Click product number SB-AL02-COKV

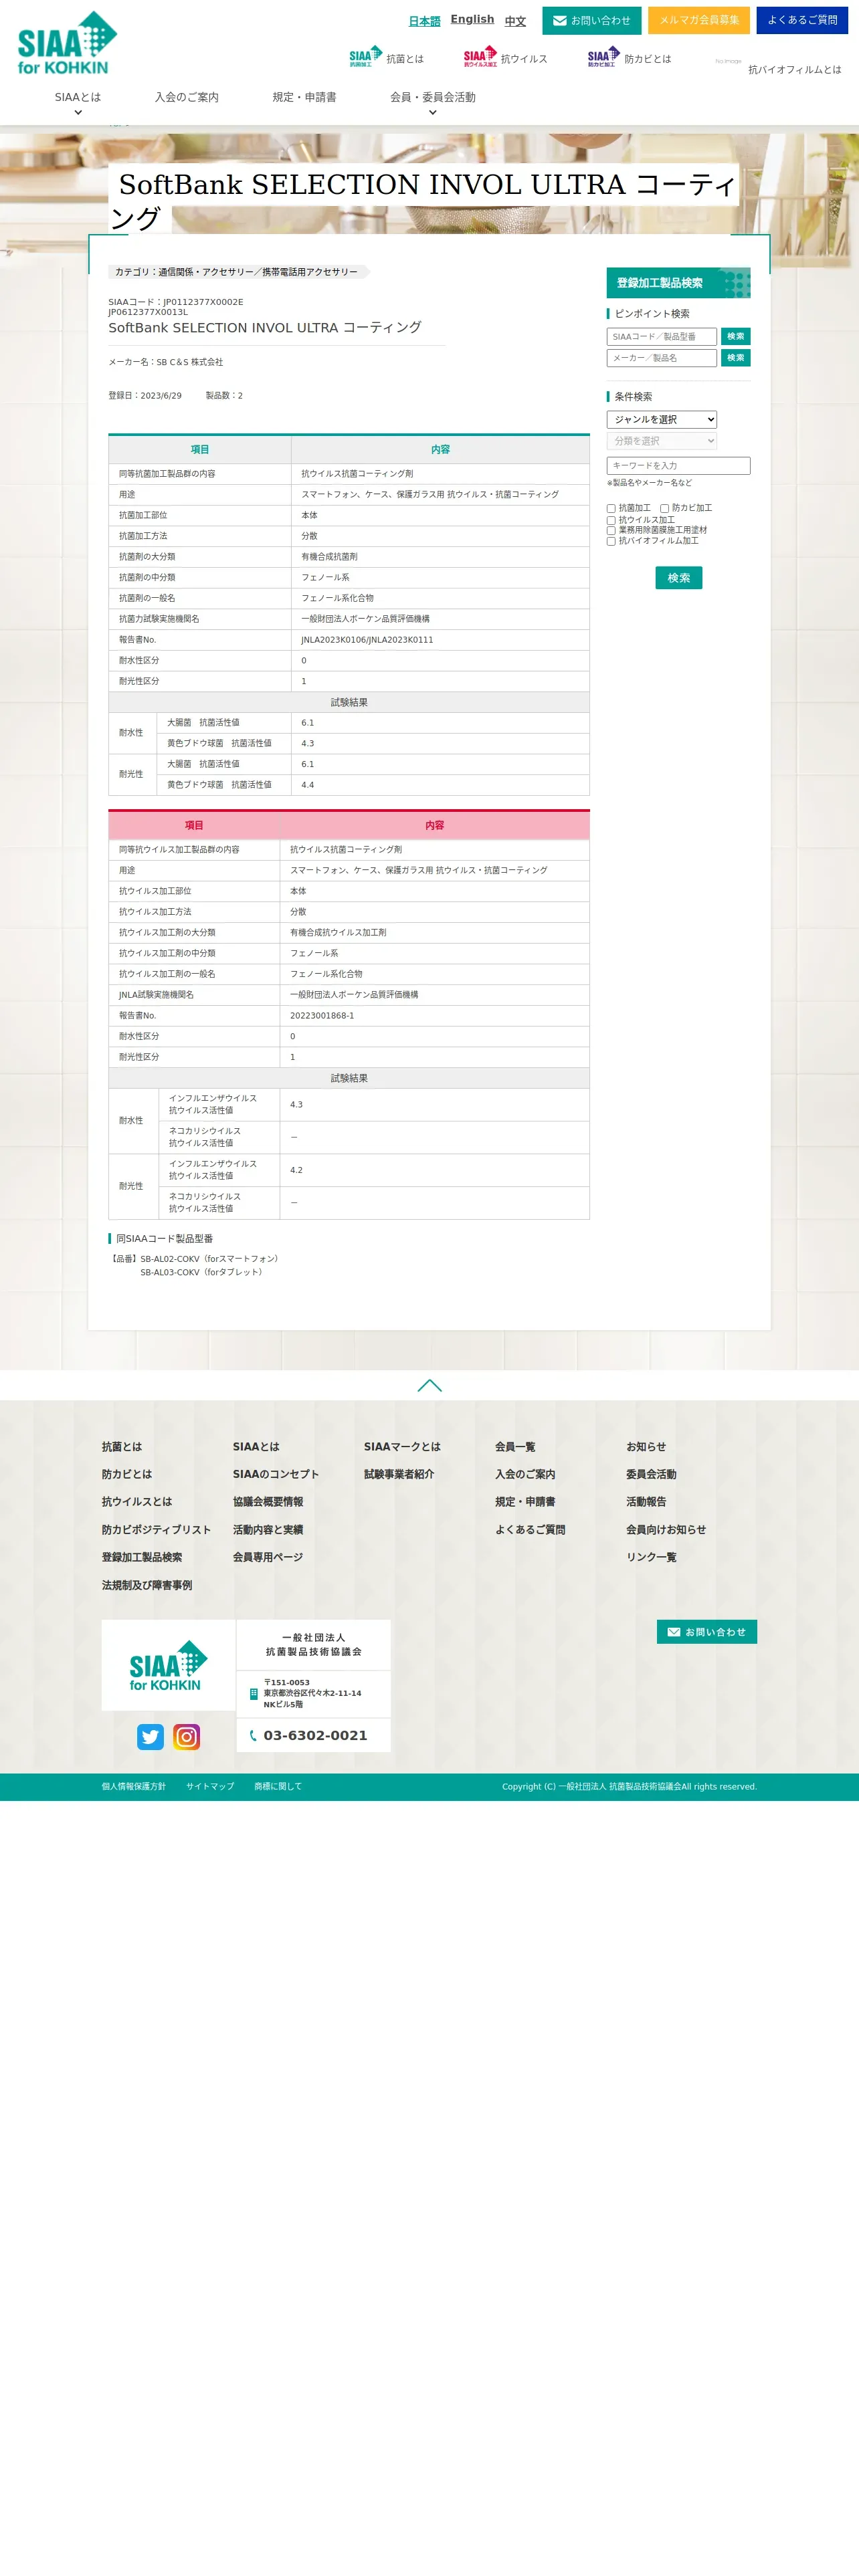pyautogui.click(x=170, y=1259)
